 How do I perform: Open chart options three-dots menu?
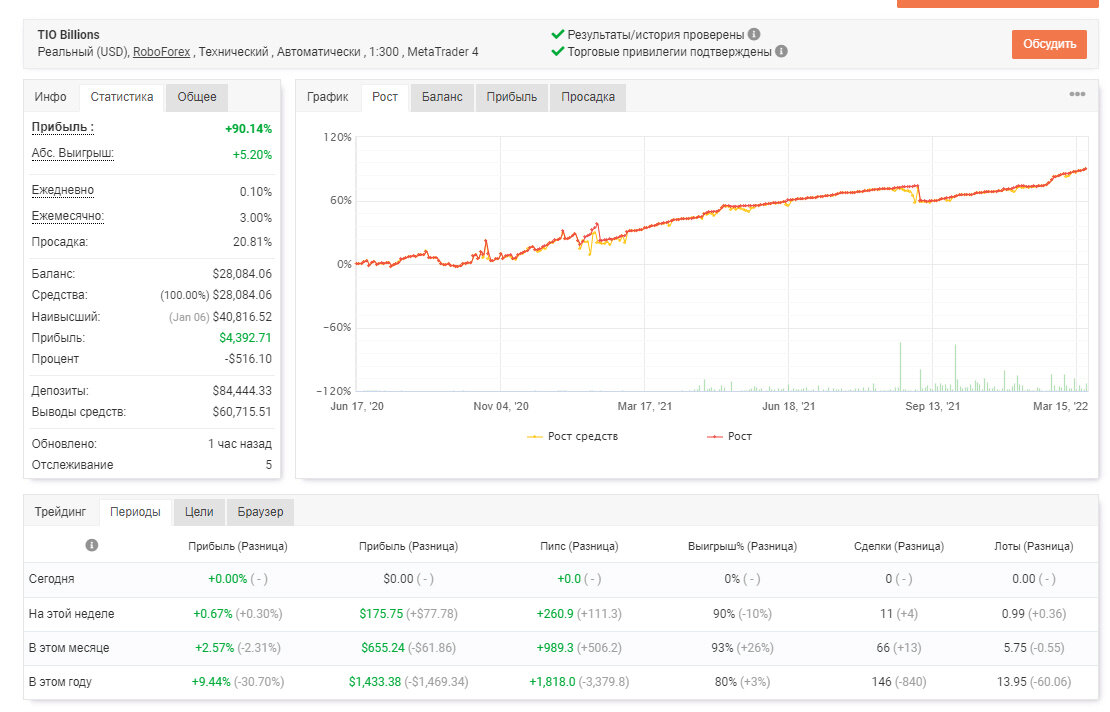pyautogui.click(x=1077, y=94)
